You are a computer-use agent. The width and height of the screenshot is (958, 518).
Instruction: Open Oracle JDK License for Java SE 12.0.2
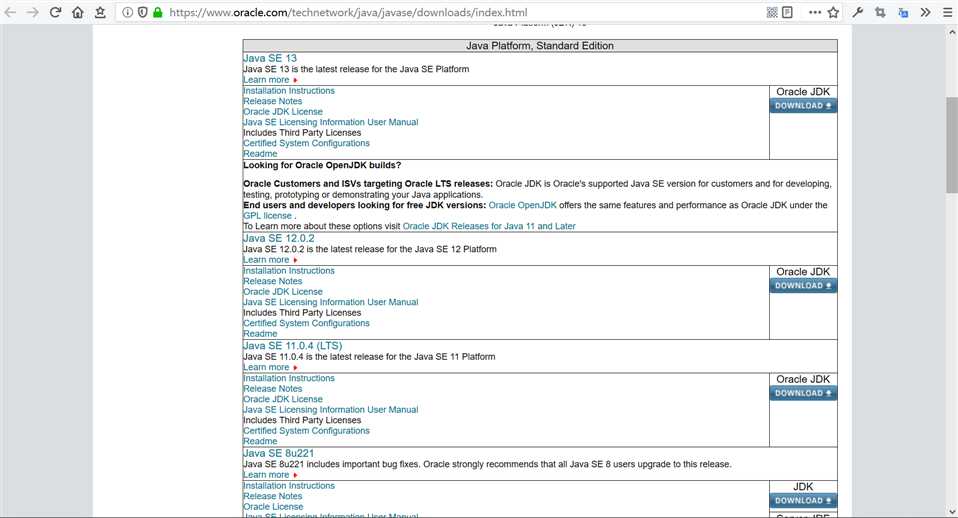click(283, 291)
